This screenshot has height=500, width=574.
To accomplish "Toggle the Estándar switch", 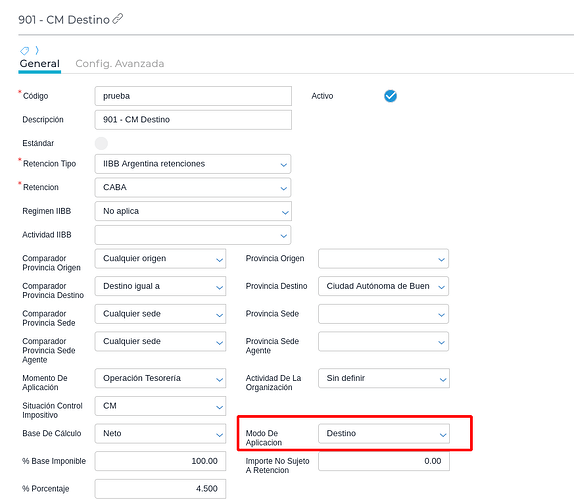I will tap(101, 143).
